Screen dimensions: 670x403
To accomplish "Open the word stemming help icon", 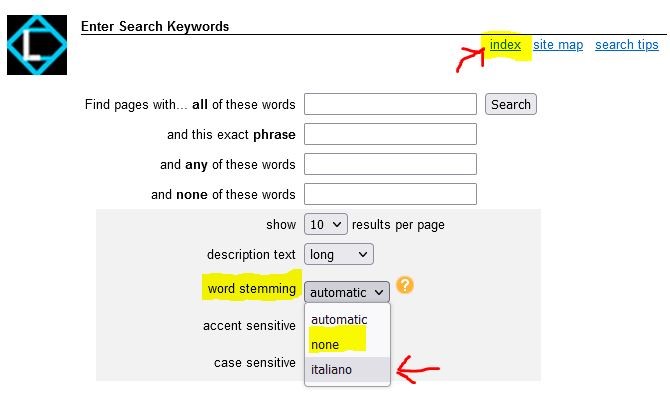I will tap(405, 285).
